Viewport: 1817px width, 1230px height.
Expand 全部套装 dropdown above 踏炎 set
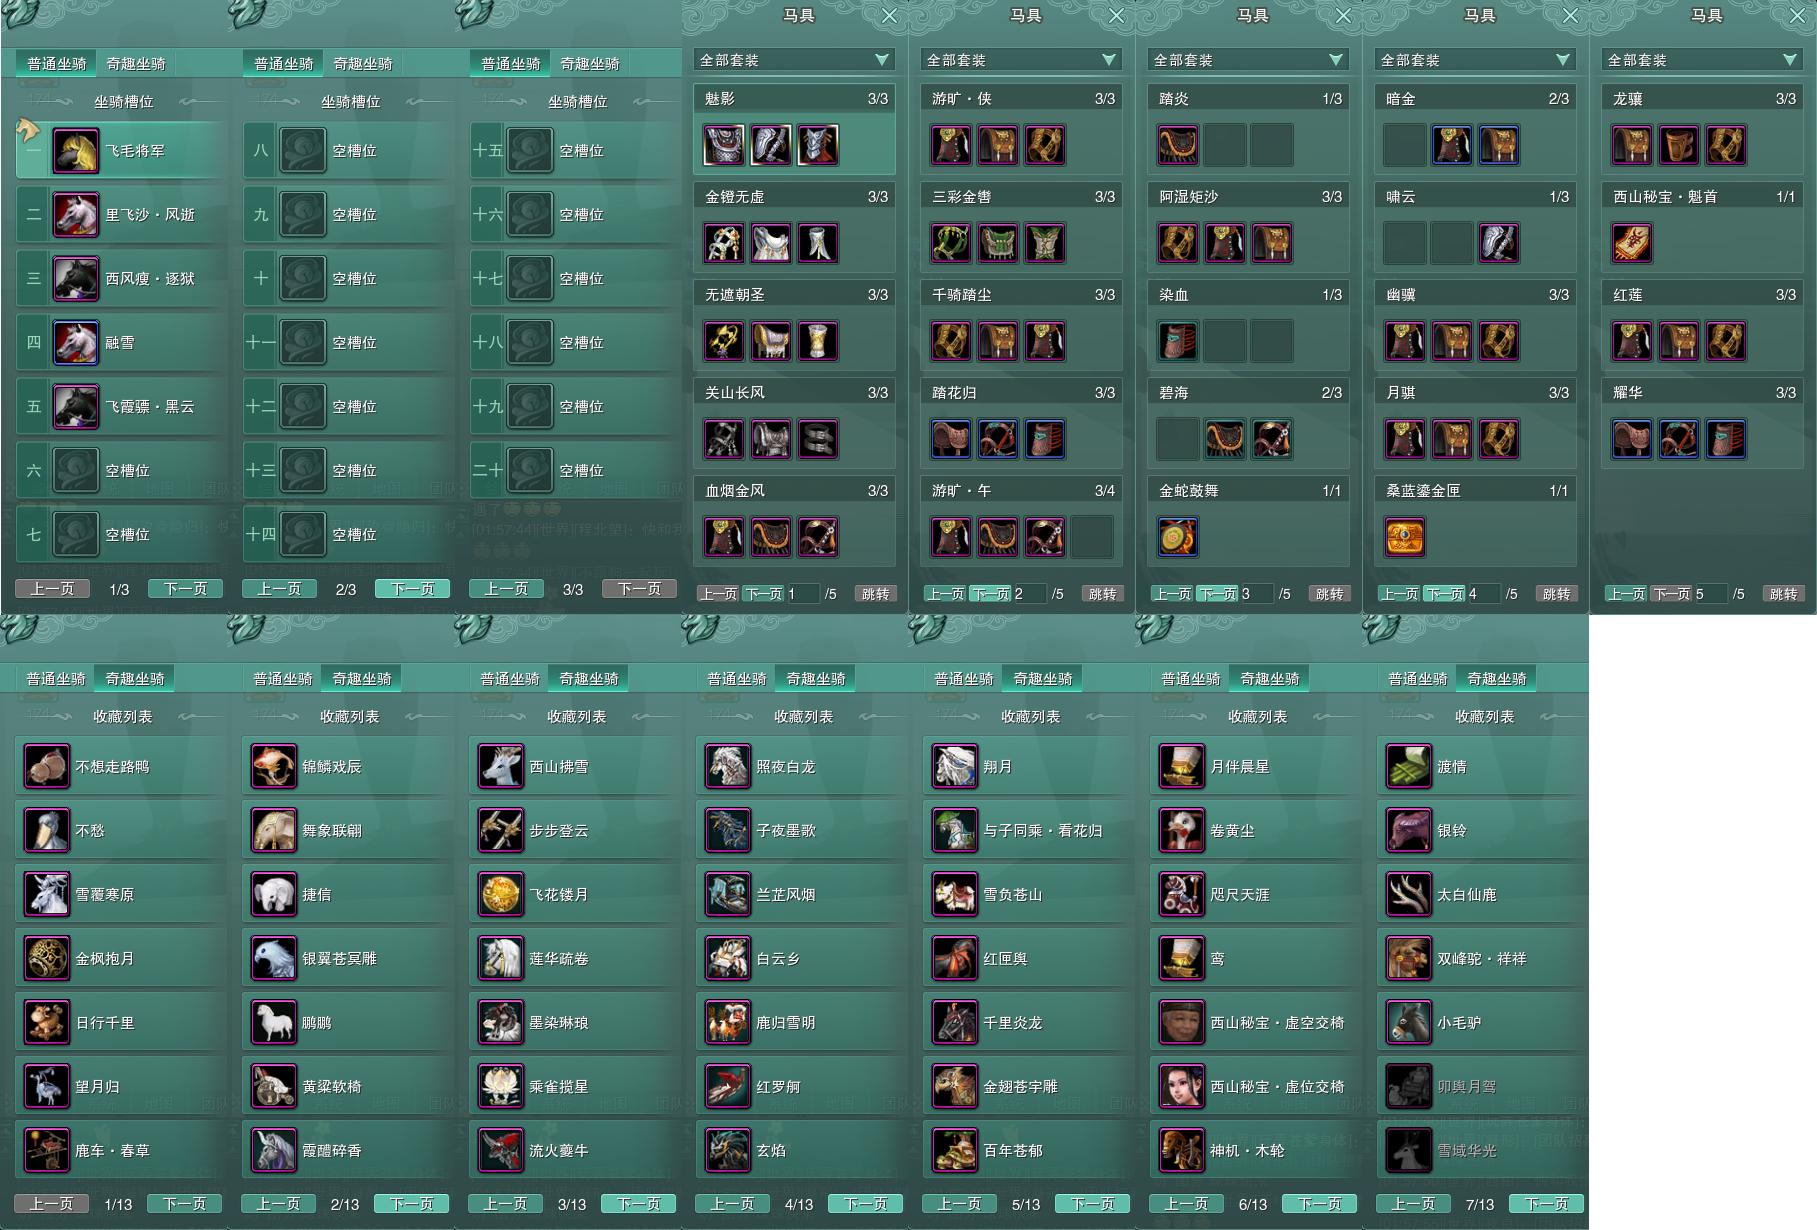pos(1248,60)
